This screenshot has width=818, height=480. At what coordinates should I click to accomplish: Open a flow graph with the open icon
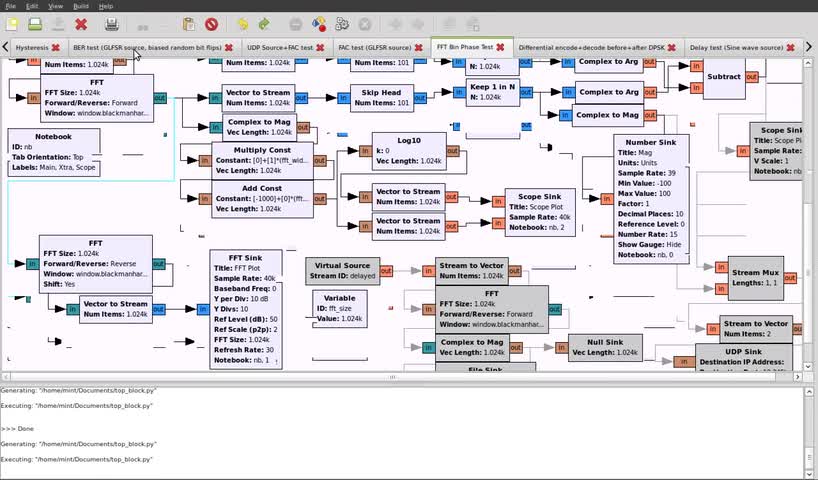click(x=35, y=24)
